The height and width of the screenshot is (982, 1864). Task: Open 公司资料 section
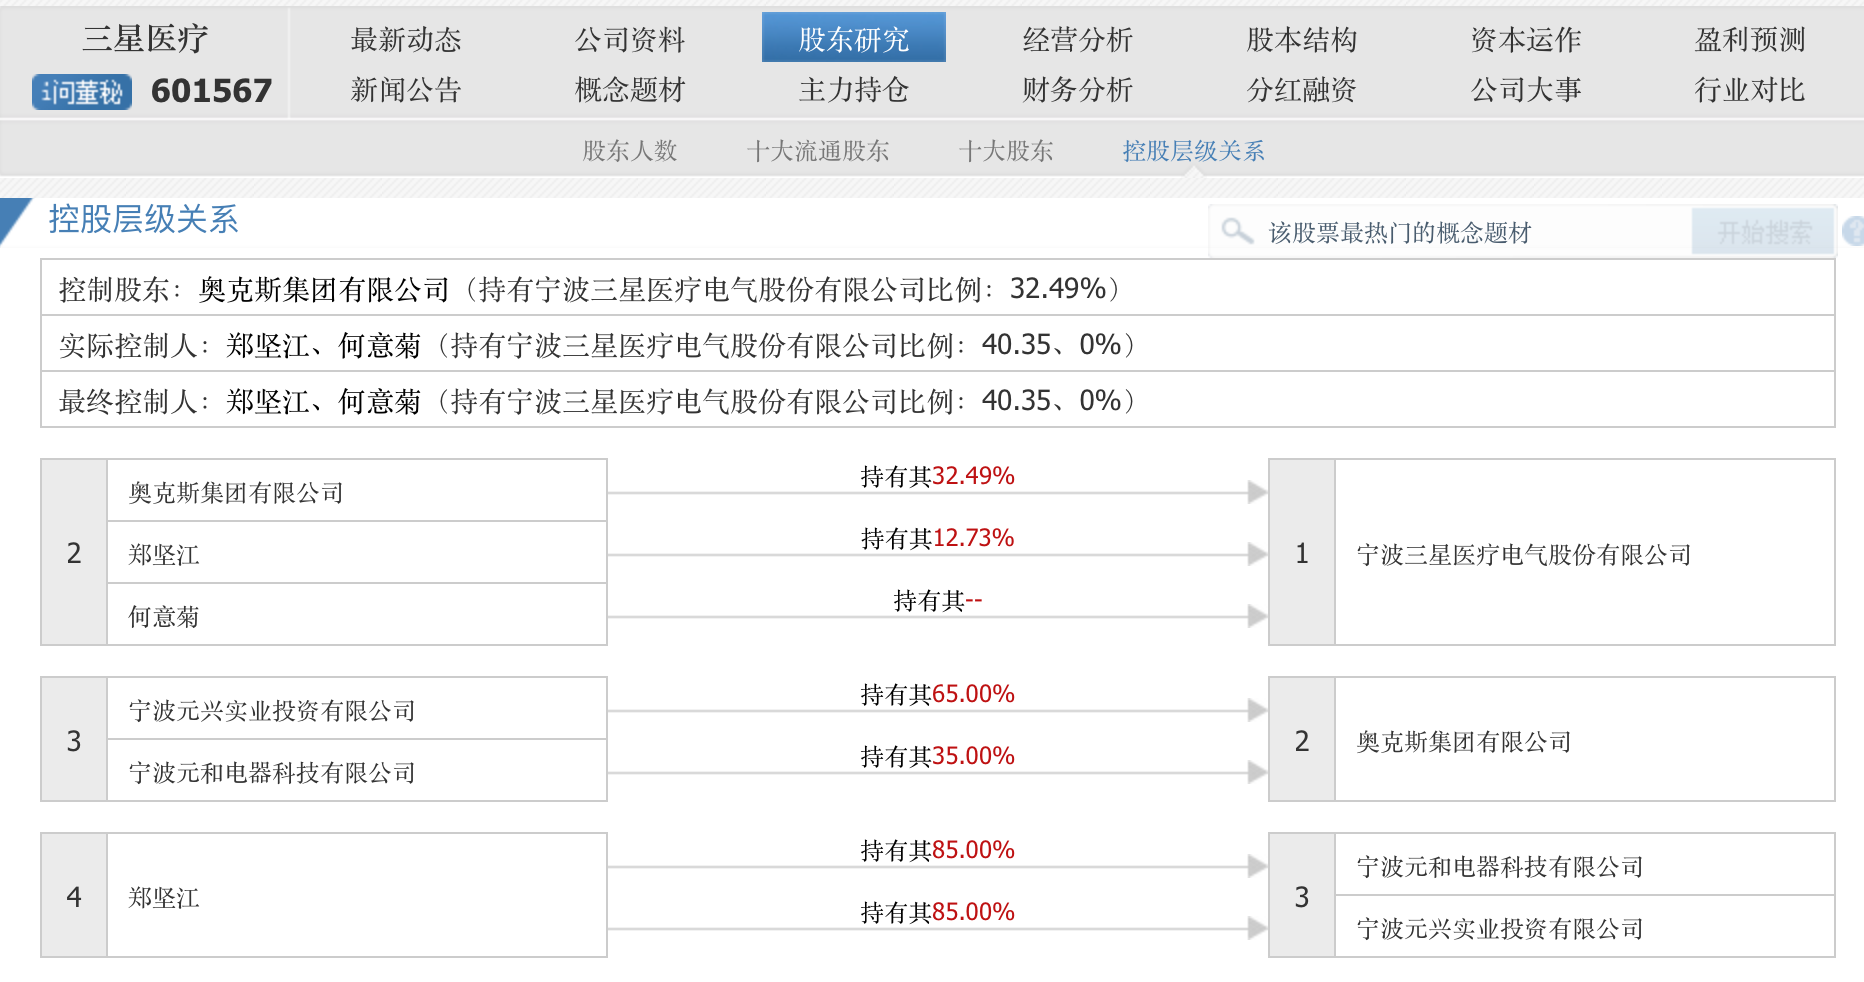pyautogui.click(x=630, y=40)
